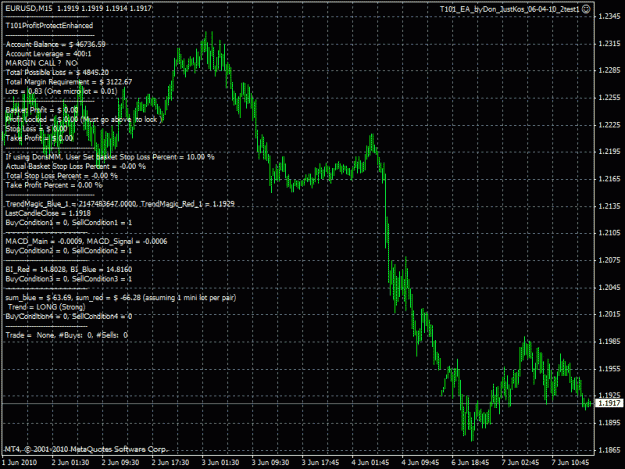Click the BuyCondition2 / SellCondition2 line
625x469 pixels.
pyautogui.click(x=69, y=251)
